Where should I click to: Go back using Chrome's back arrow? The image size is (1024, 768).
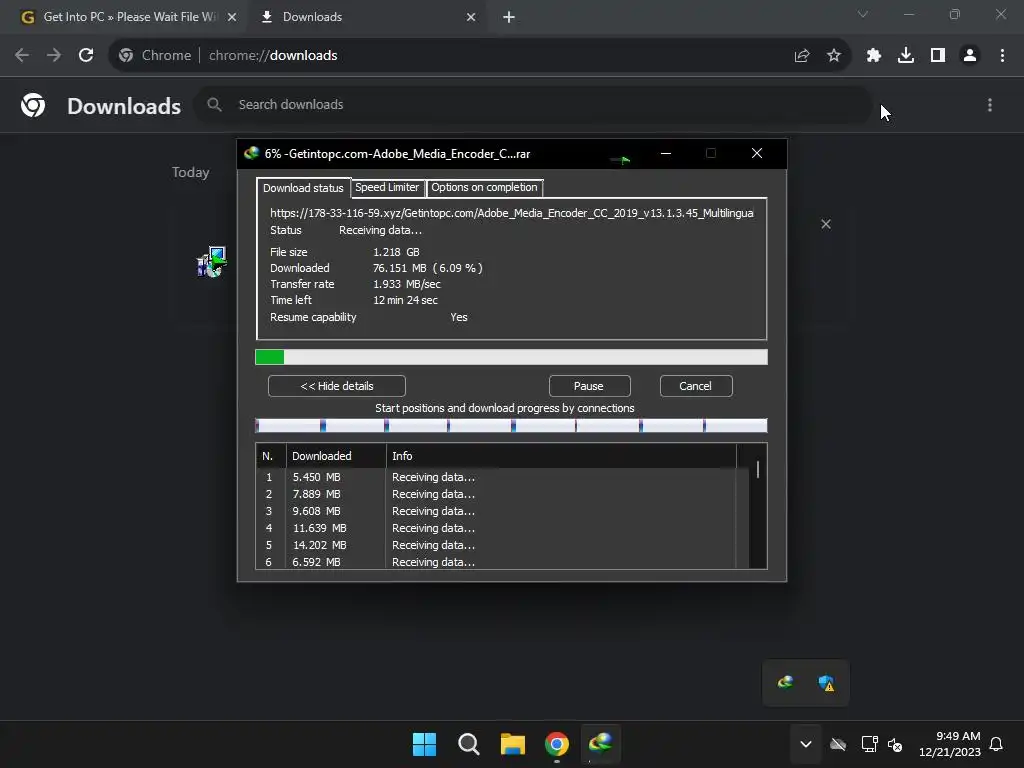[x=22, y=56]
